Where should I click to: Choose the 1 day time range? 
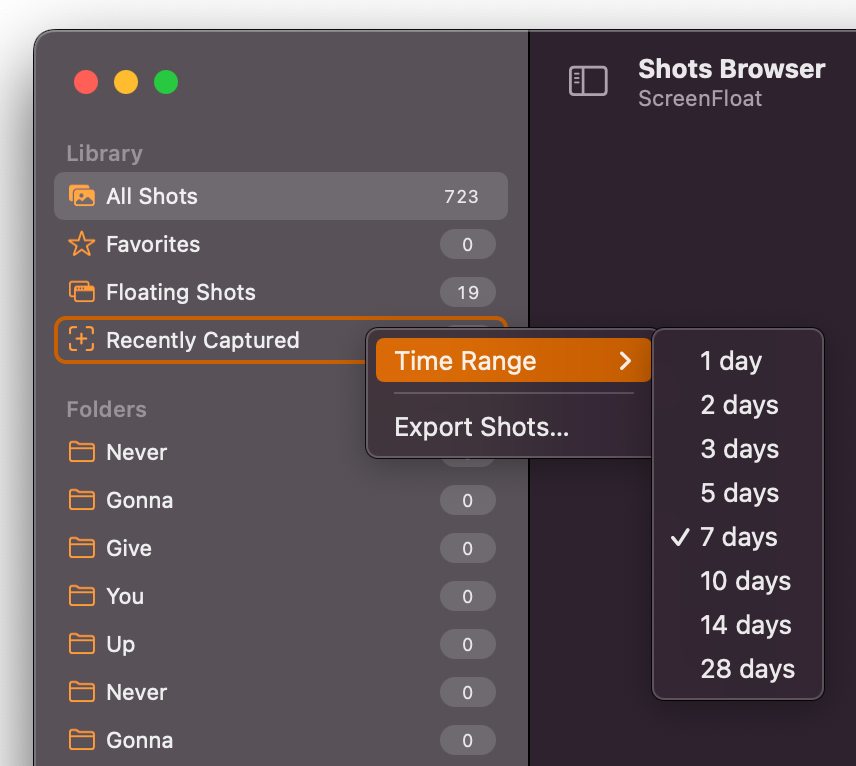click(738, 361)
